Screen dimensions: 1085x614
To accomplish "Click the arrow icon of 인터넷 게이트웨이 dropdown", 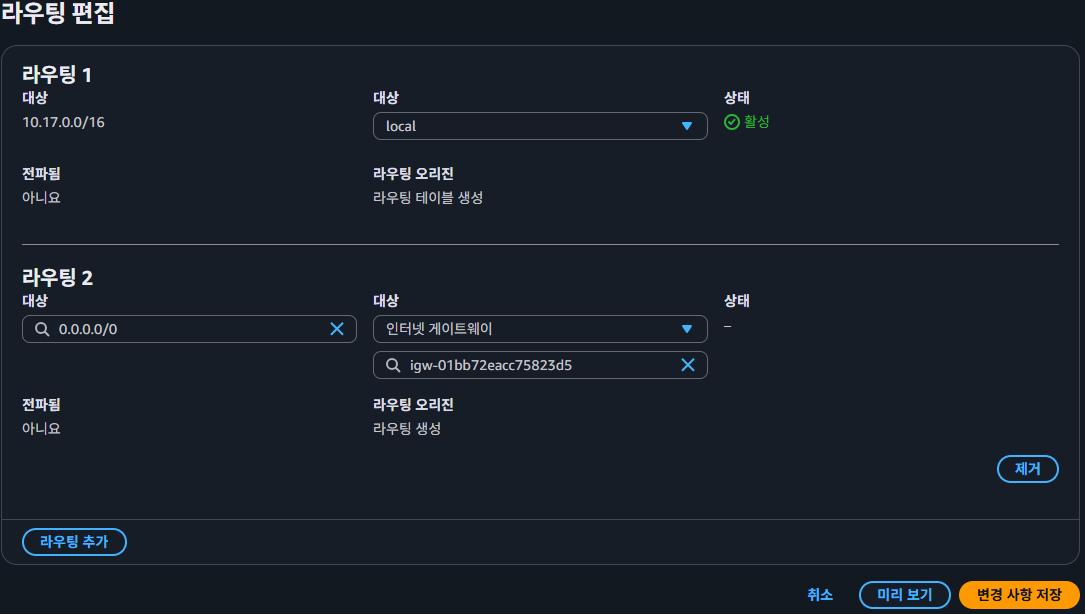I will (x=687, y=329).
